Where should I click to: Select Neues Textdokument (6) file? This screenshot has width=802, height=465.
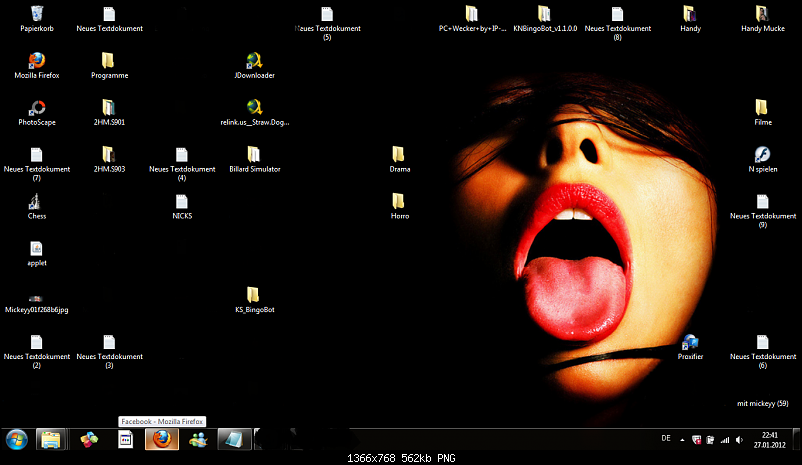(x=763, y=351)
